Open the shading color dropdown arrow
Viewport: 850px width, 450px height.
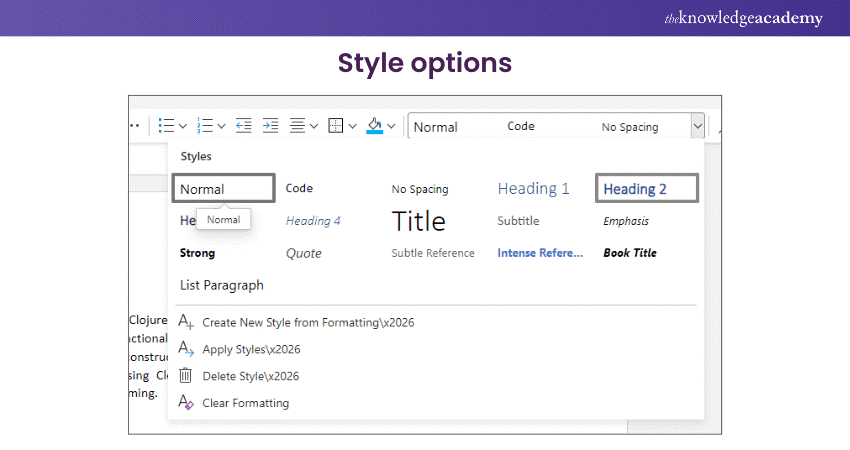(391, 127)
